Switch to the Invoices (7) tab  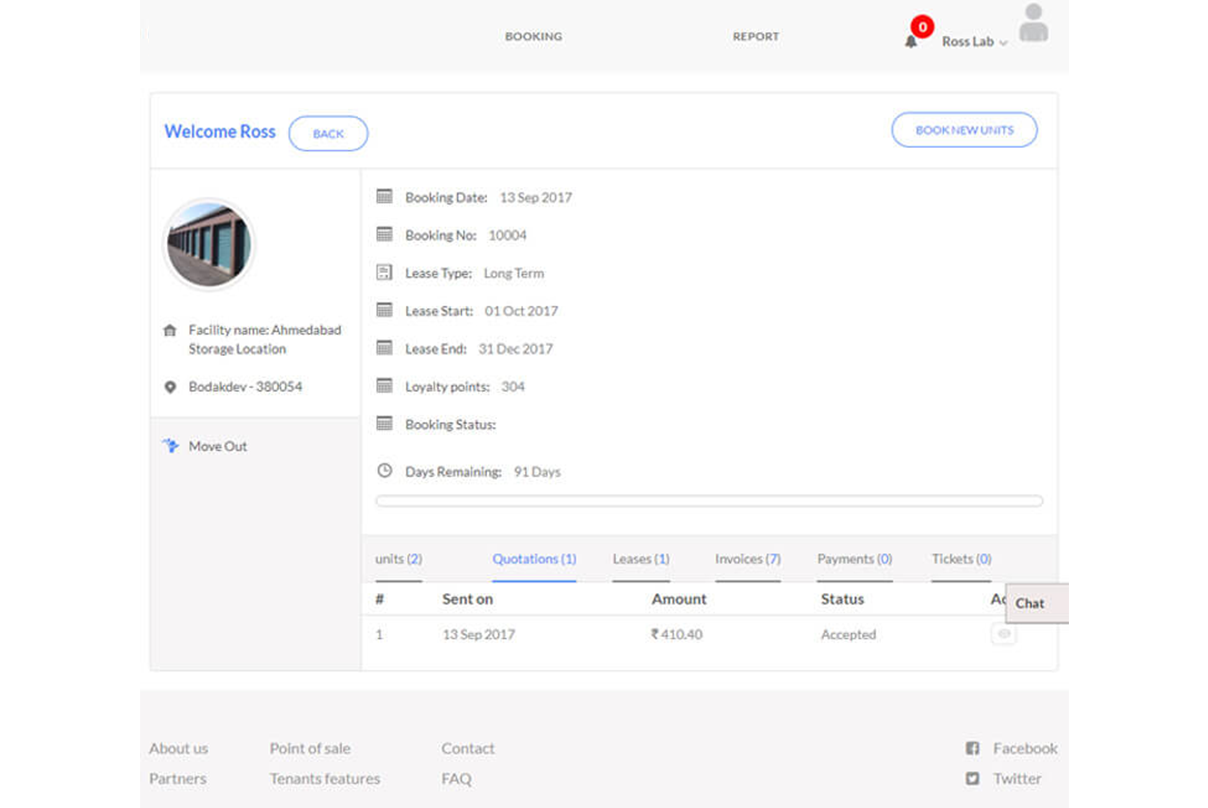pos(748,559)
